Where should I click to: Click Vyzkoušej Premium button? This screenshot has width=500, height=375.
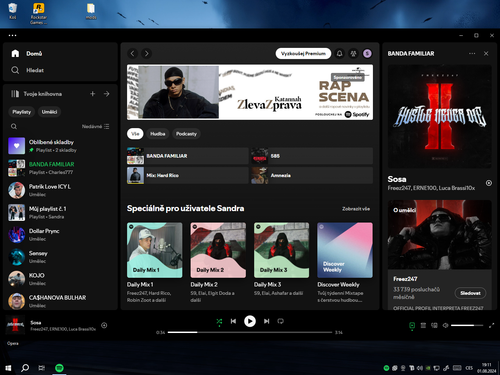coord(303,54)
